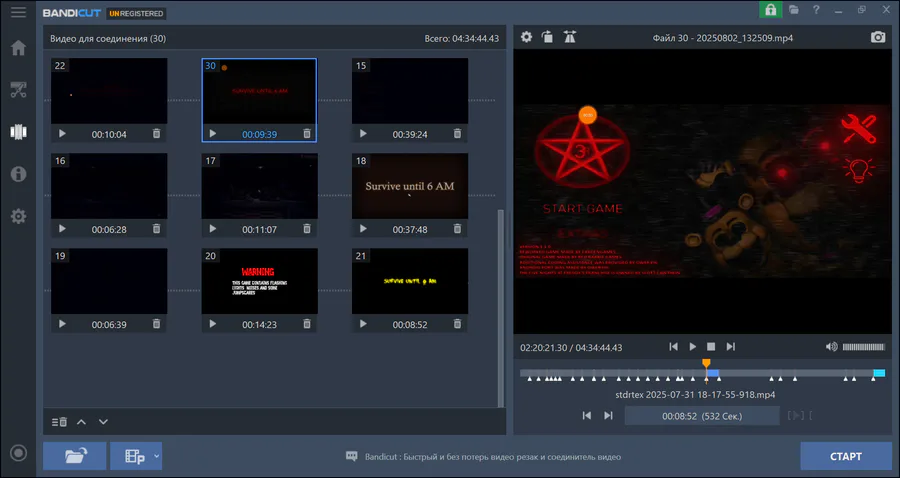This screenshot has height=478, width=900.
Task: Click the 02:20:21.30 / 04:34:44.43 time readout
Action: point(571,347)
